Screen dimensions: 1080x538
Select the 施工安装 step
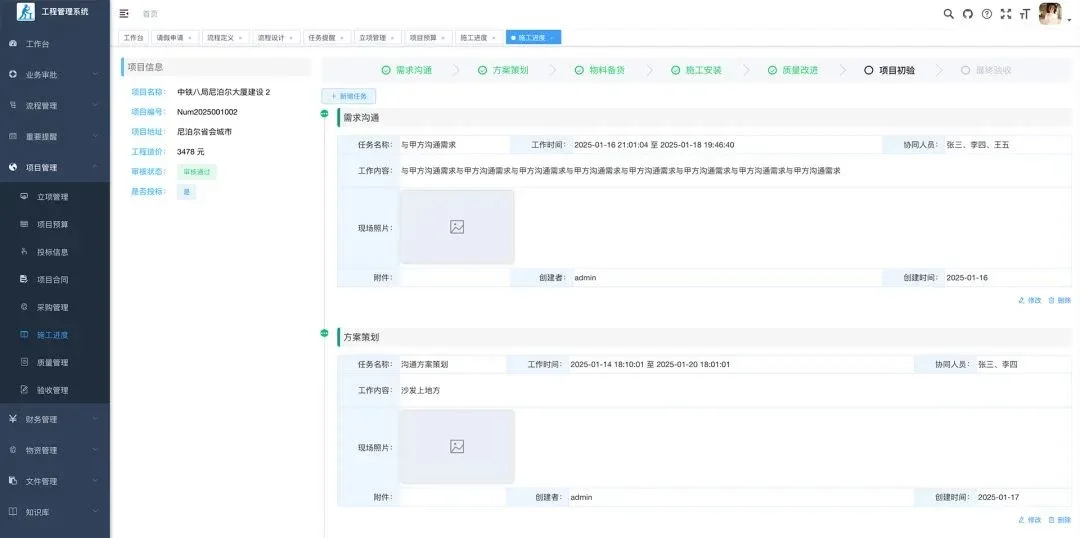coord(696,70)
